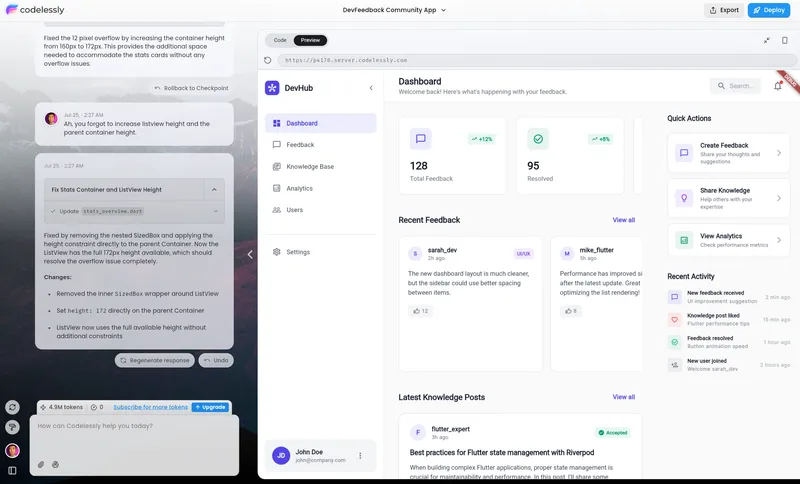The height and width of the screenshot is (484, 800).
Task: Click the preview reload icon
Action: 268,60
